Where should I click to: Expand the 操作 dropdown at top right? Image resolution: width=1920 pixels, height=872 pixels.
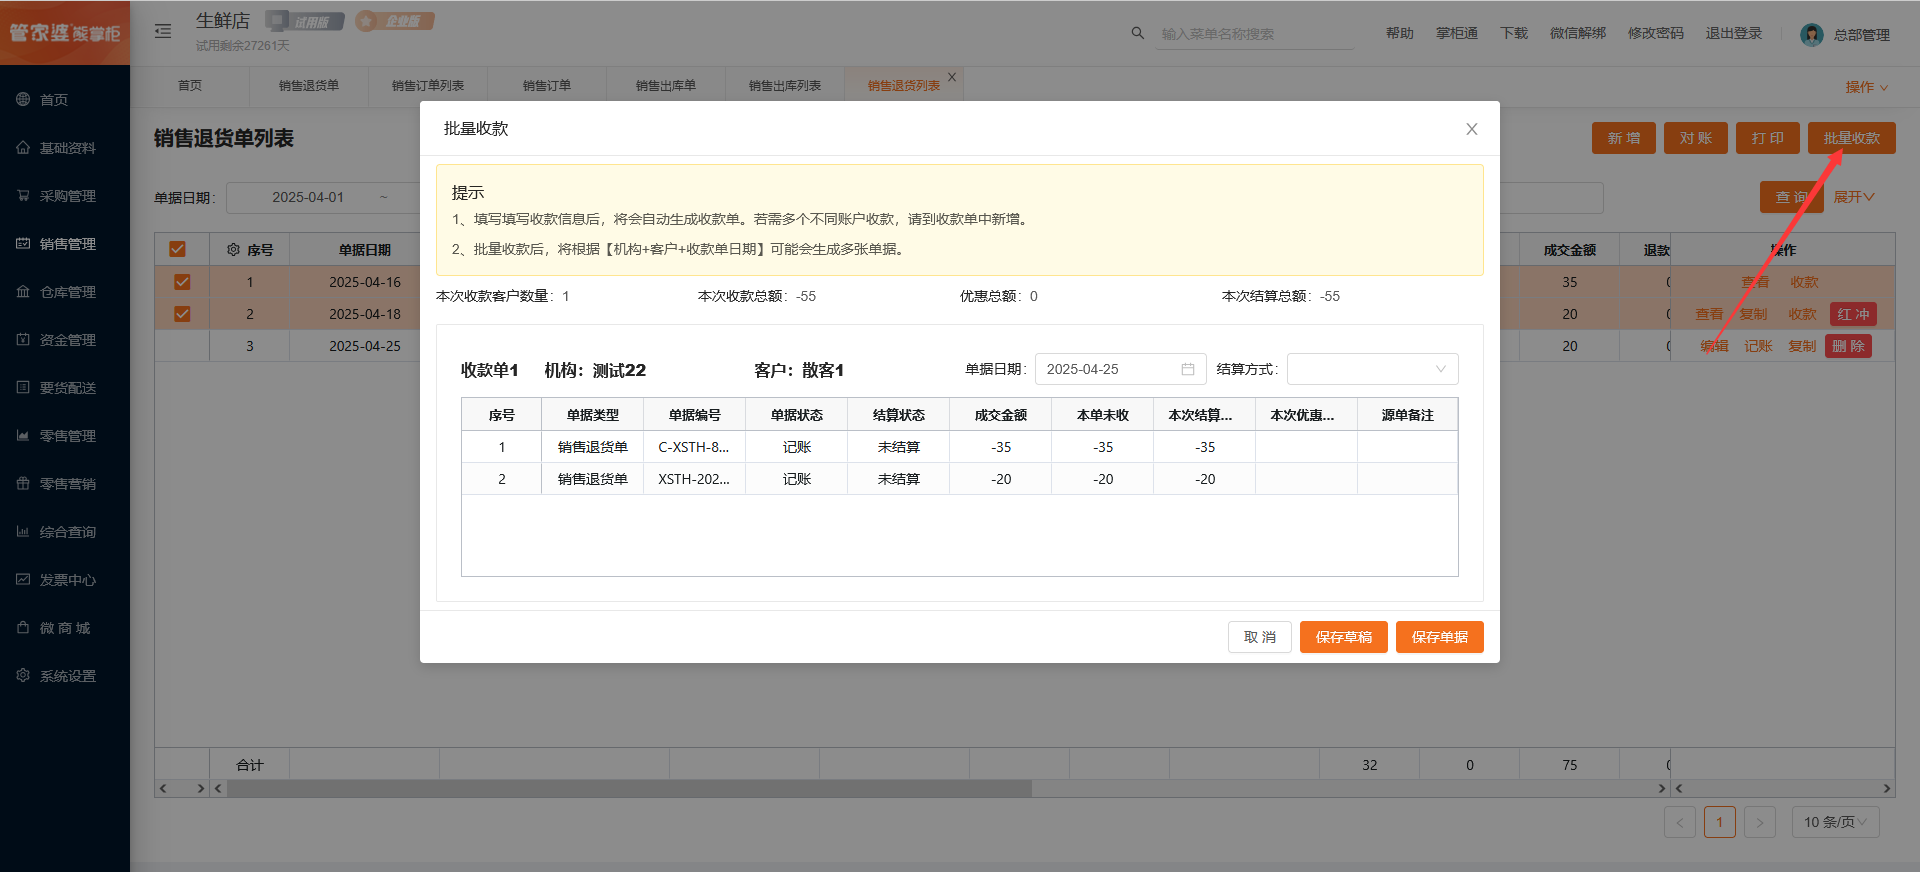pos(1866,87)
